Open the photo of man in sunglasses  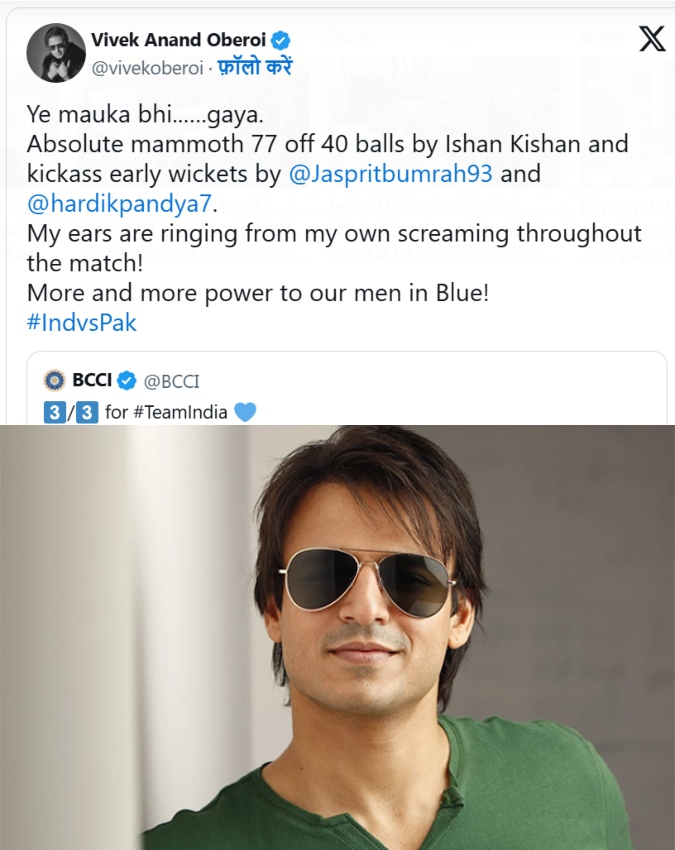coord(337,638)
